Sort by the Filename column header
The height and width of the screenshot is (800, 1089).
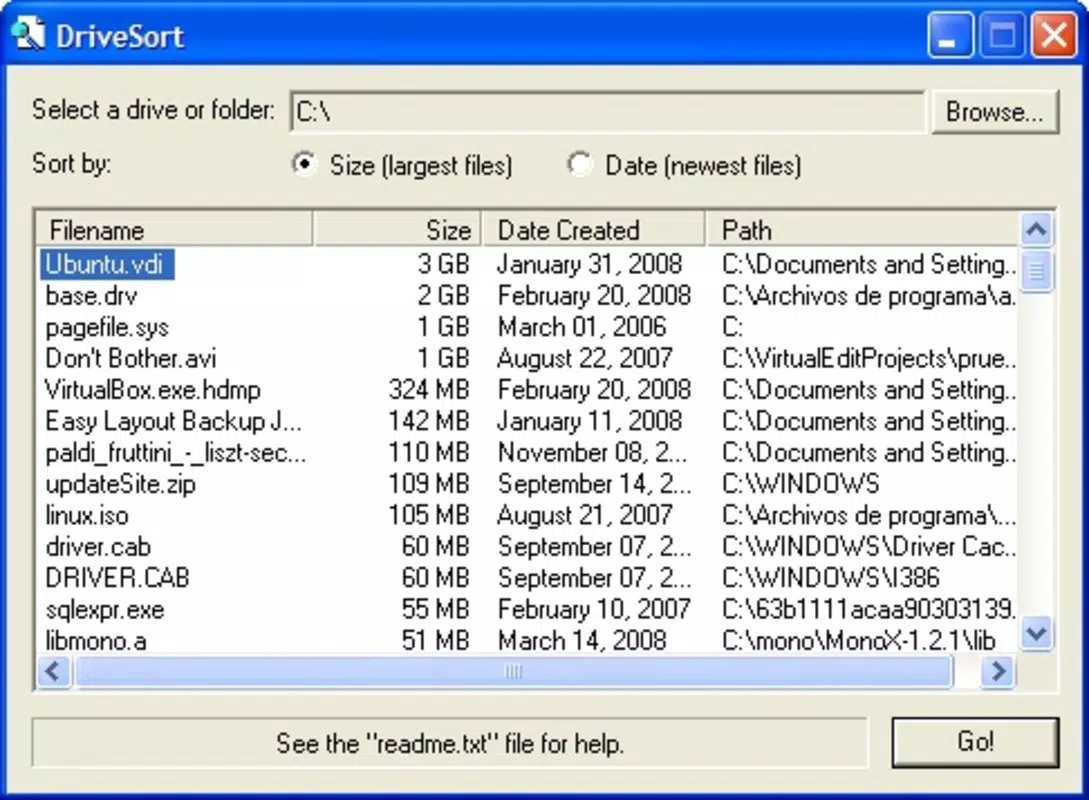point(174,230)
